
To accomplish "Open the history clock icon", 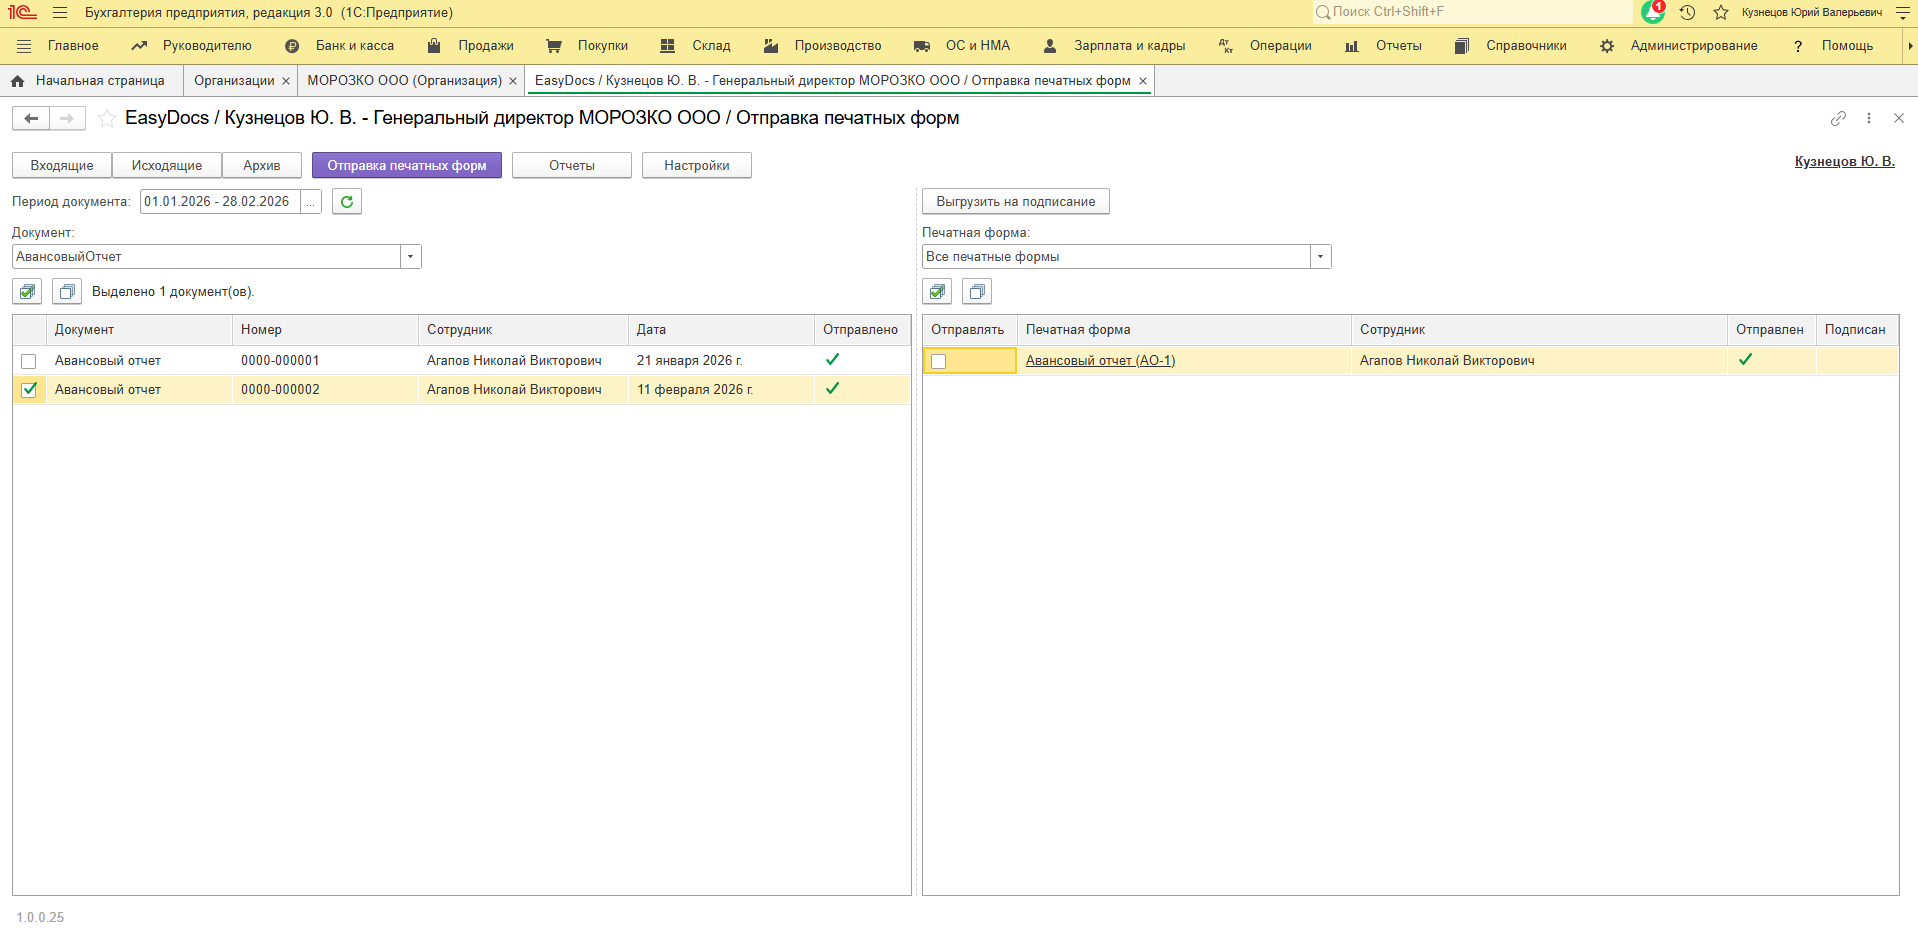I will [x=1687, y=12].
